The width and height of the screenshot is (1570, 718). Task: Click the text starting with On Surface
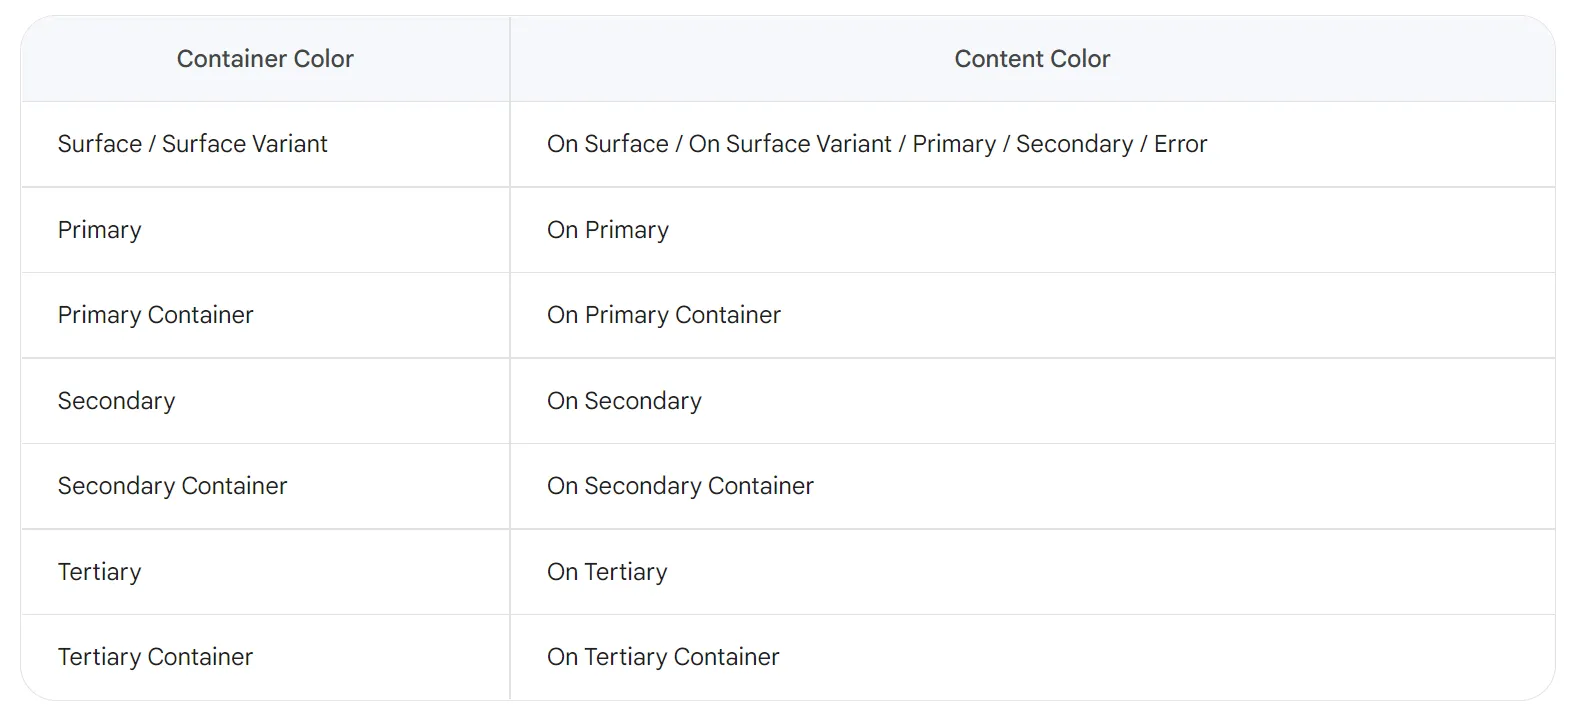(x=608, y=144)
